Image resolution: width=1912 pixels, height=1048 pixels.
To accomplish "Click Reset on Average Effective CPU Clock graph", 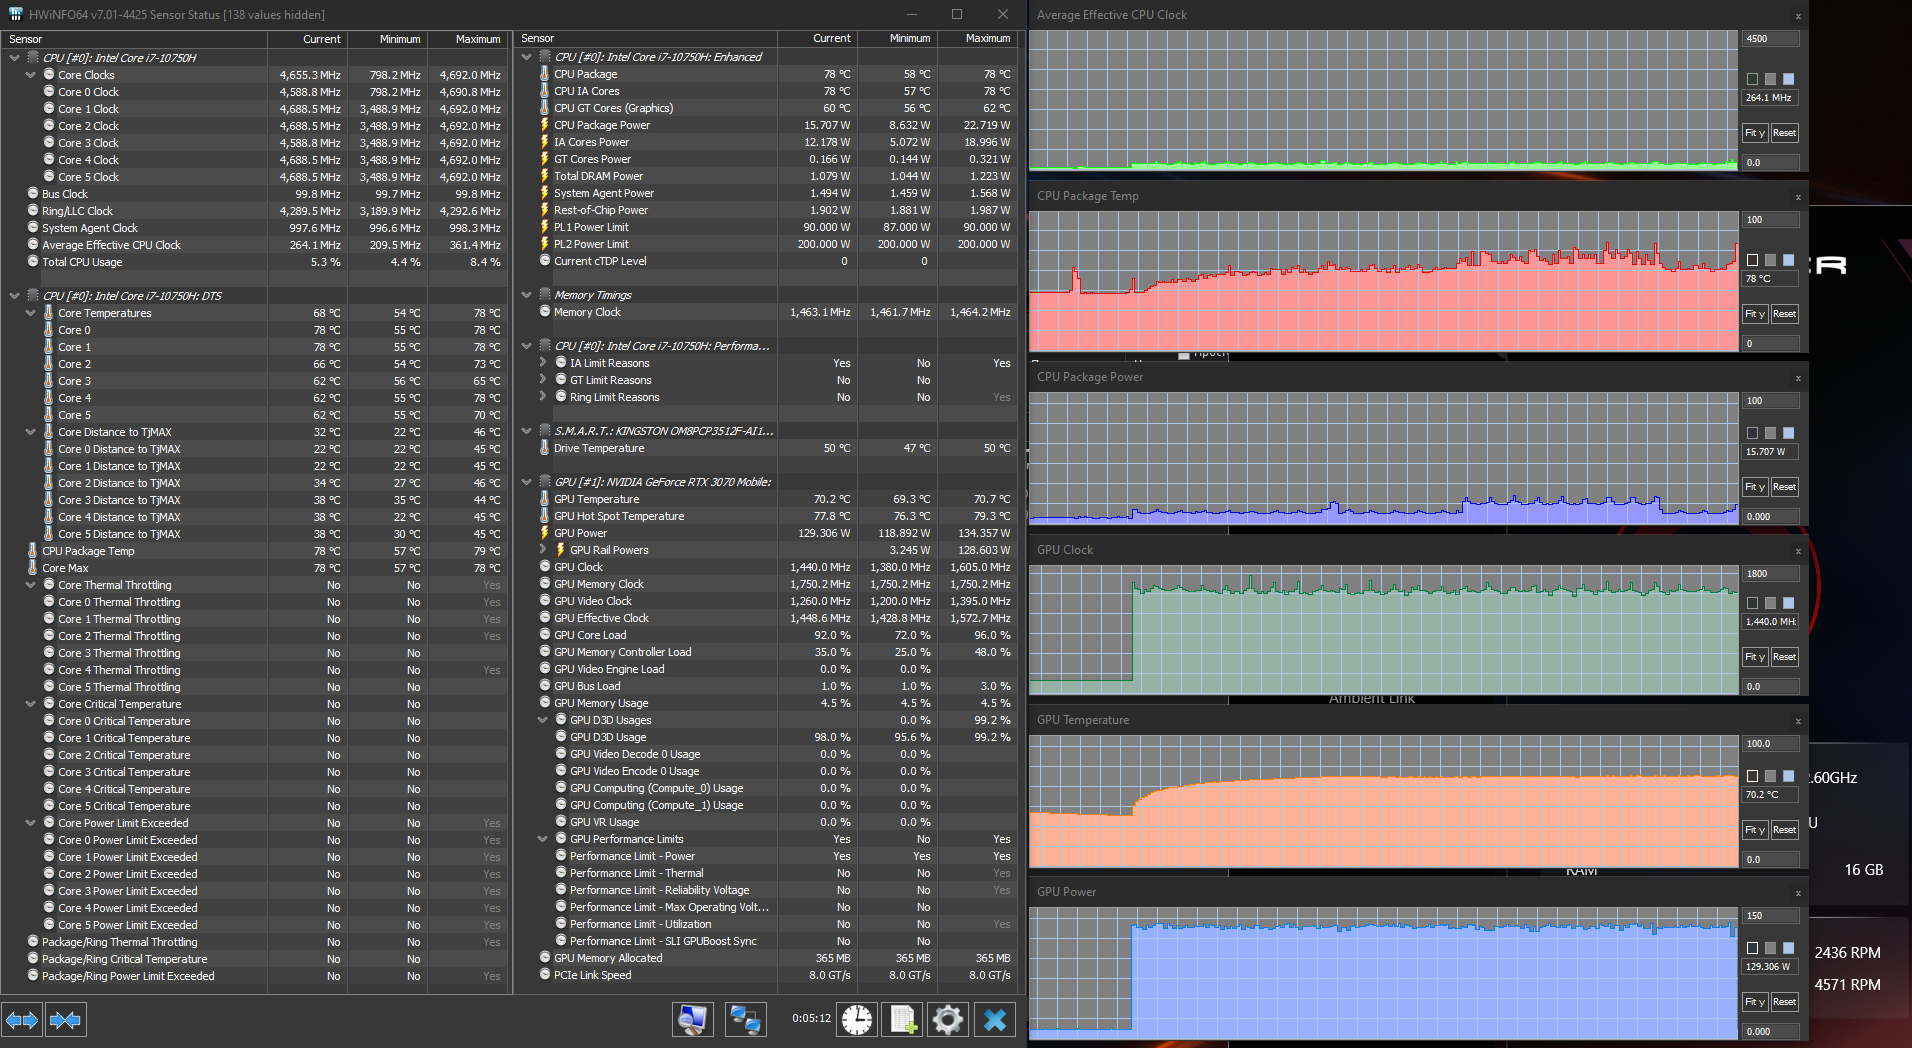I will [x=1784, y=133].
